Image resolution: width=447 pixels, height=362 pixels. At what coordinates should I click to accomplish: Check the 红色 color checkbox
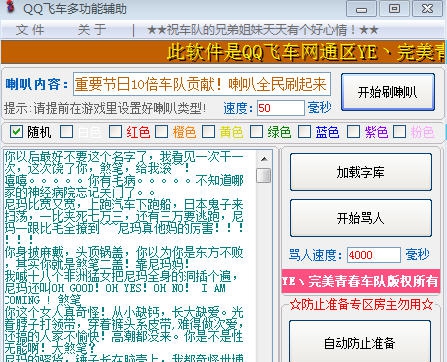pyautogui.click(x=115, y=132)
